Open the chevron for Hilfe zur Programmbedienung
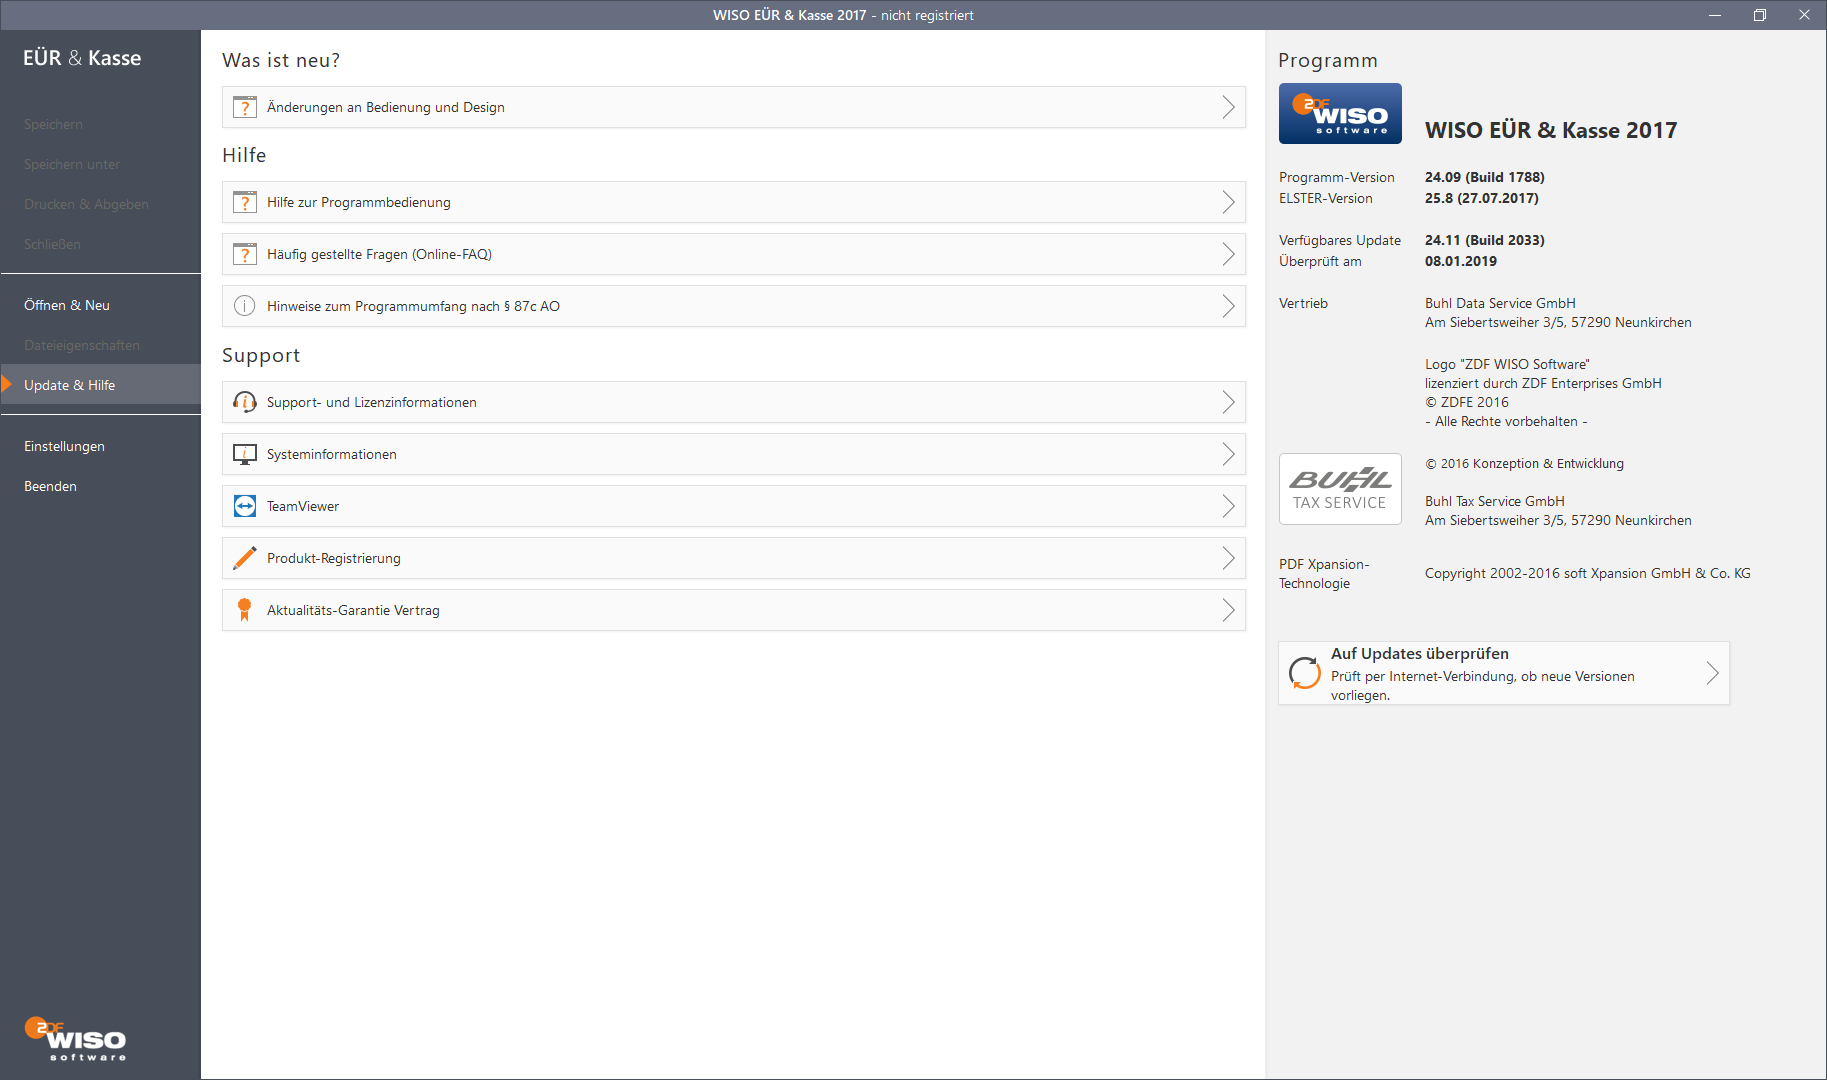The width and height of the screenshot is (1827, 1080). pos(1228,202)
